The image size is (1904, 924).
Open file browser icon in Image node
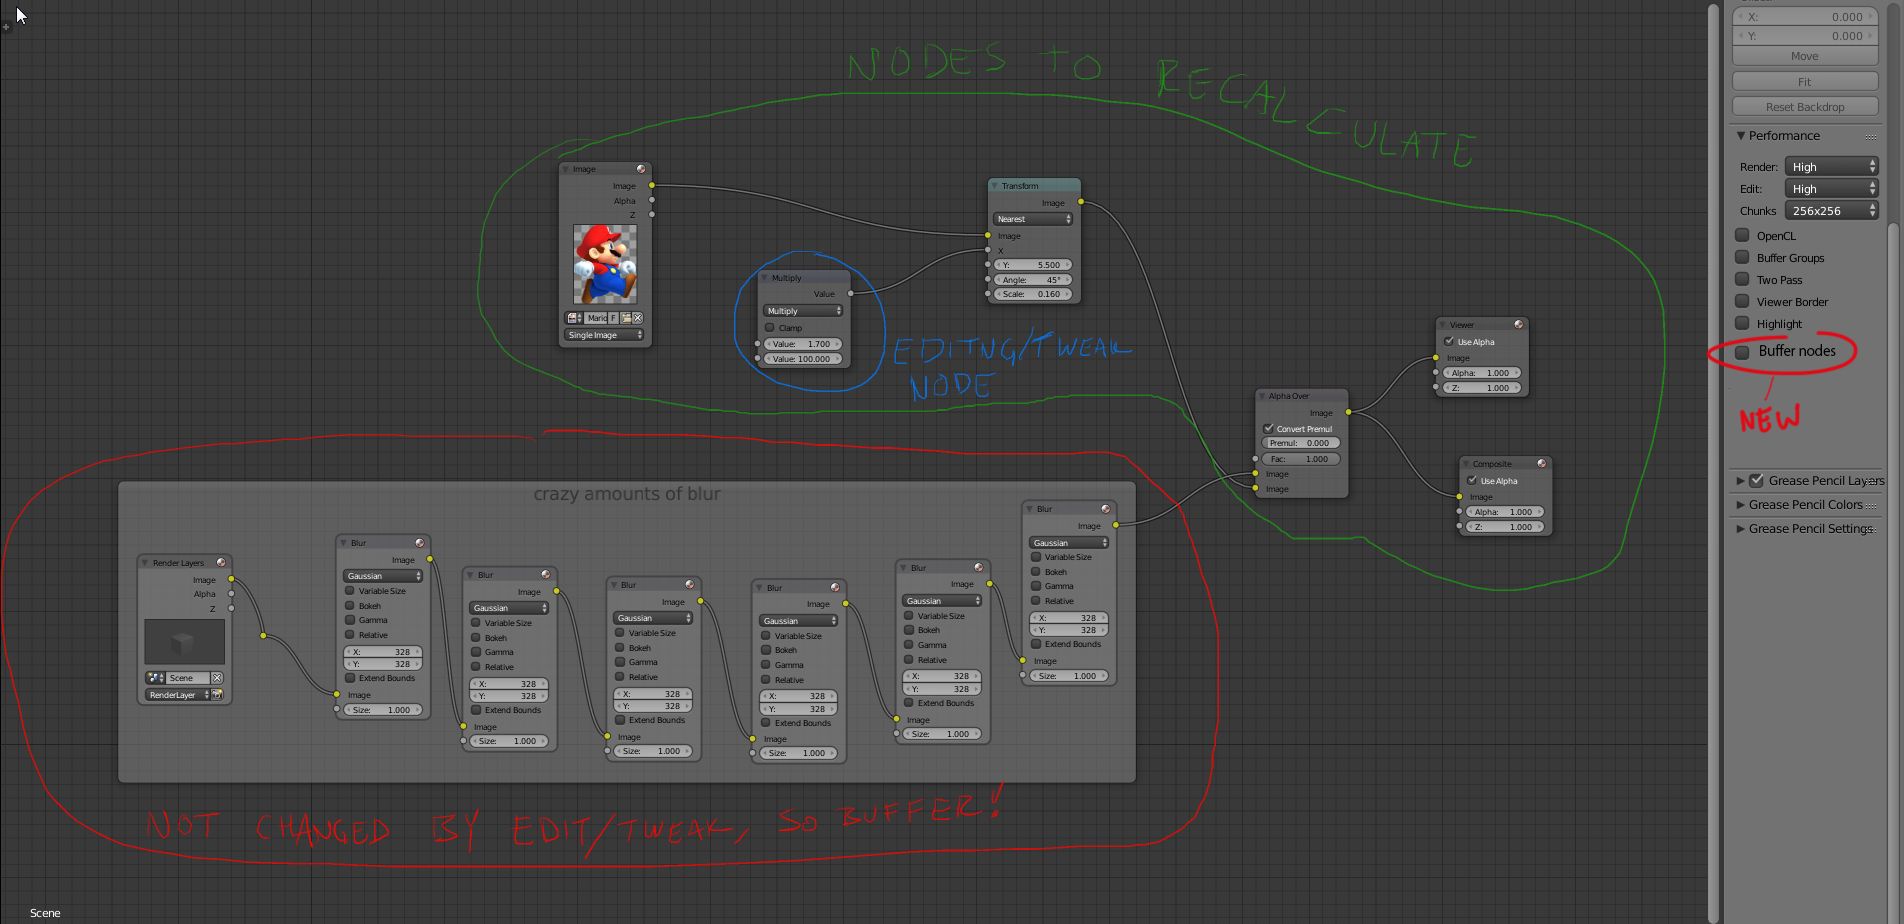pyautogui.click(x=626, y=318)
